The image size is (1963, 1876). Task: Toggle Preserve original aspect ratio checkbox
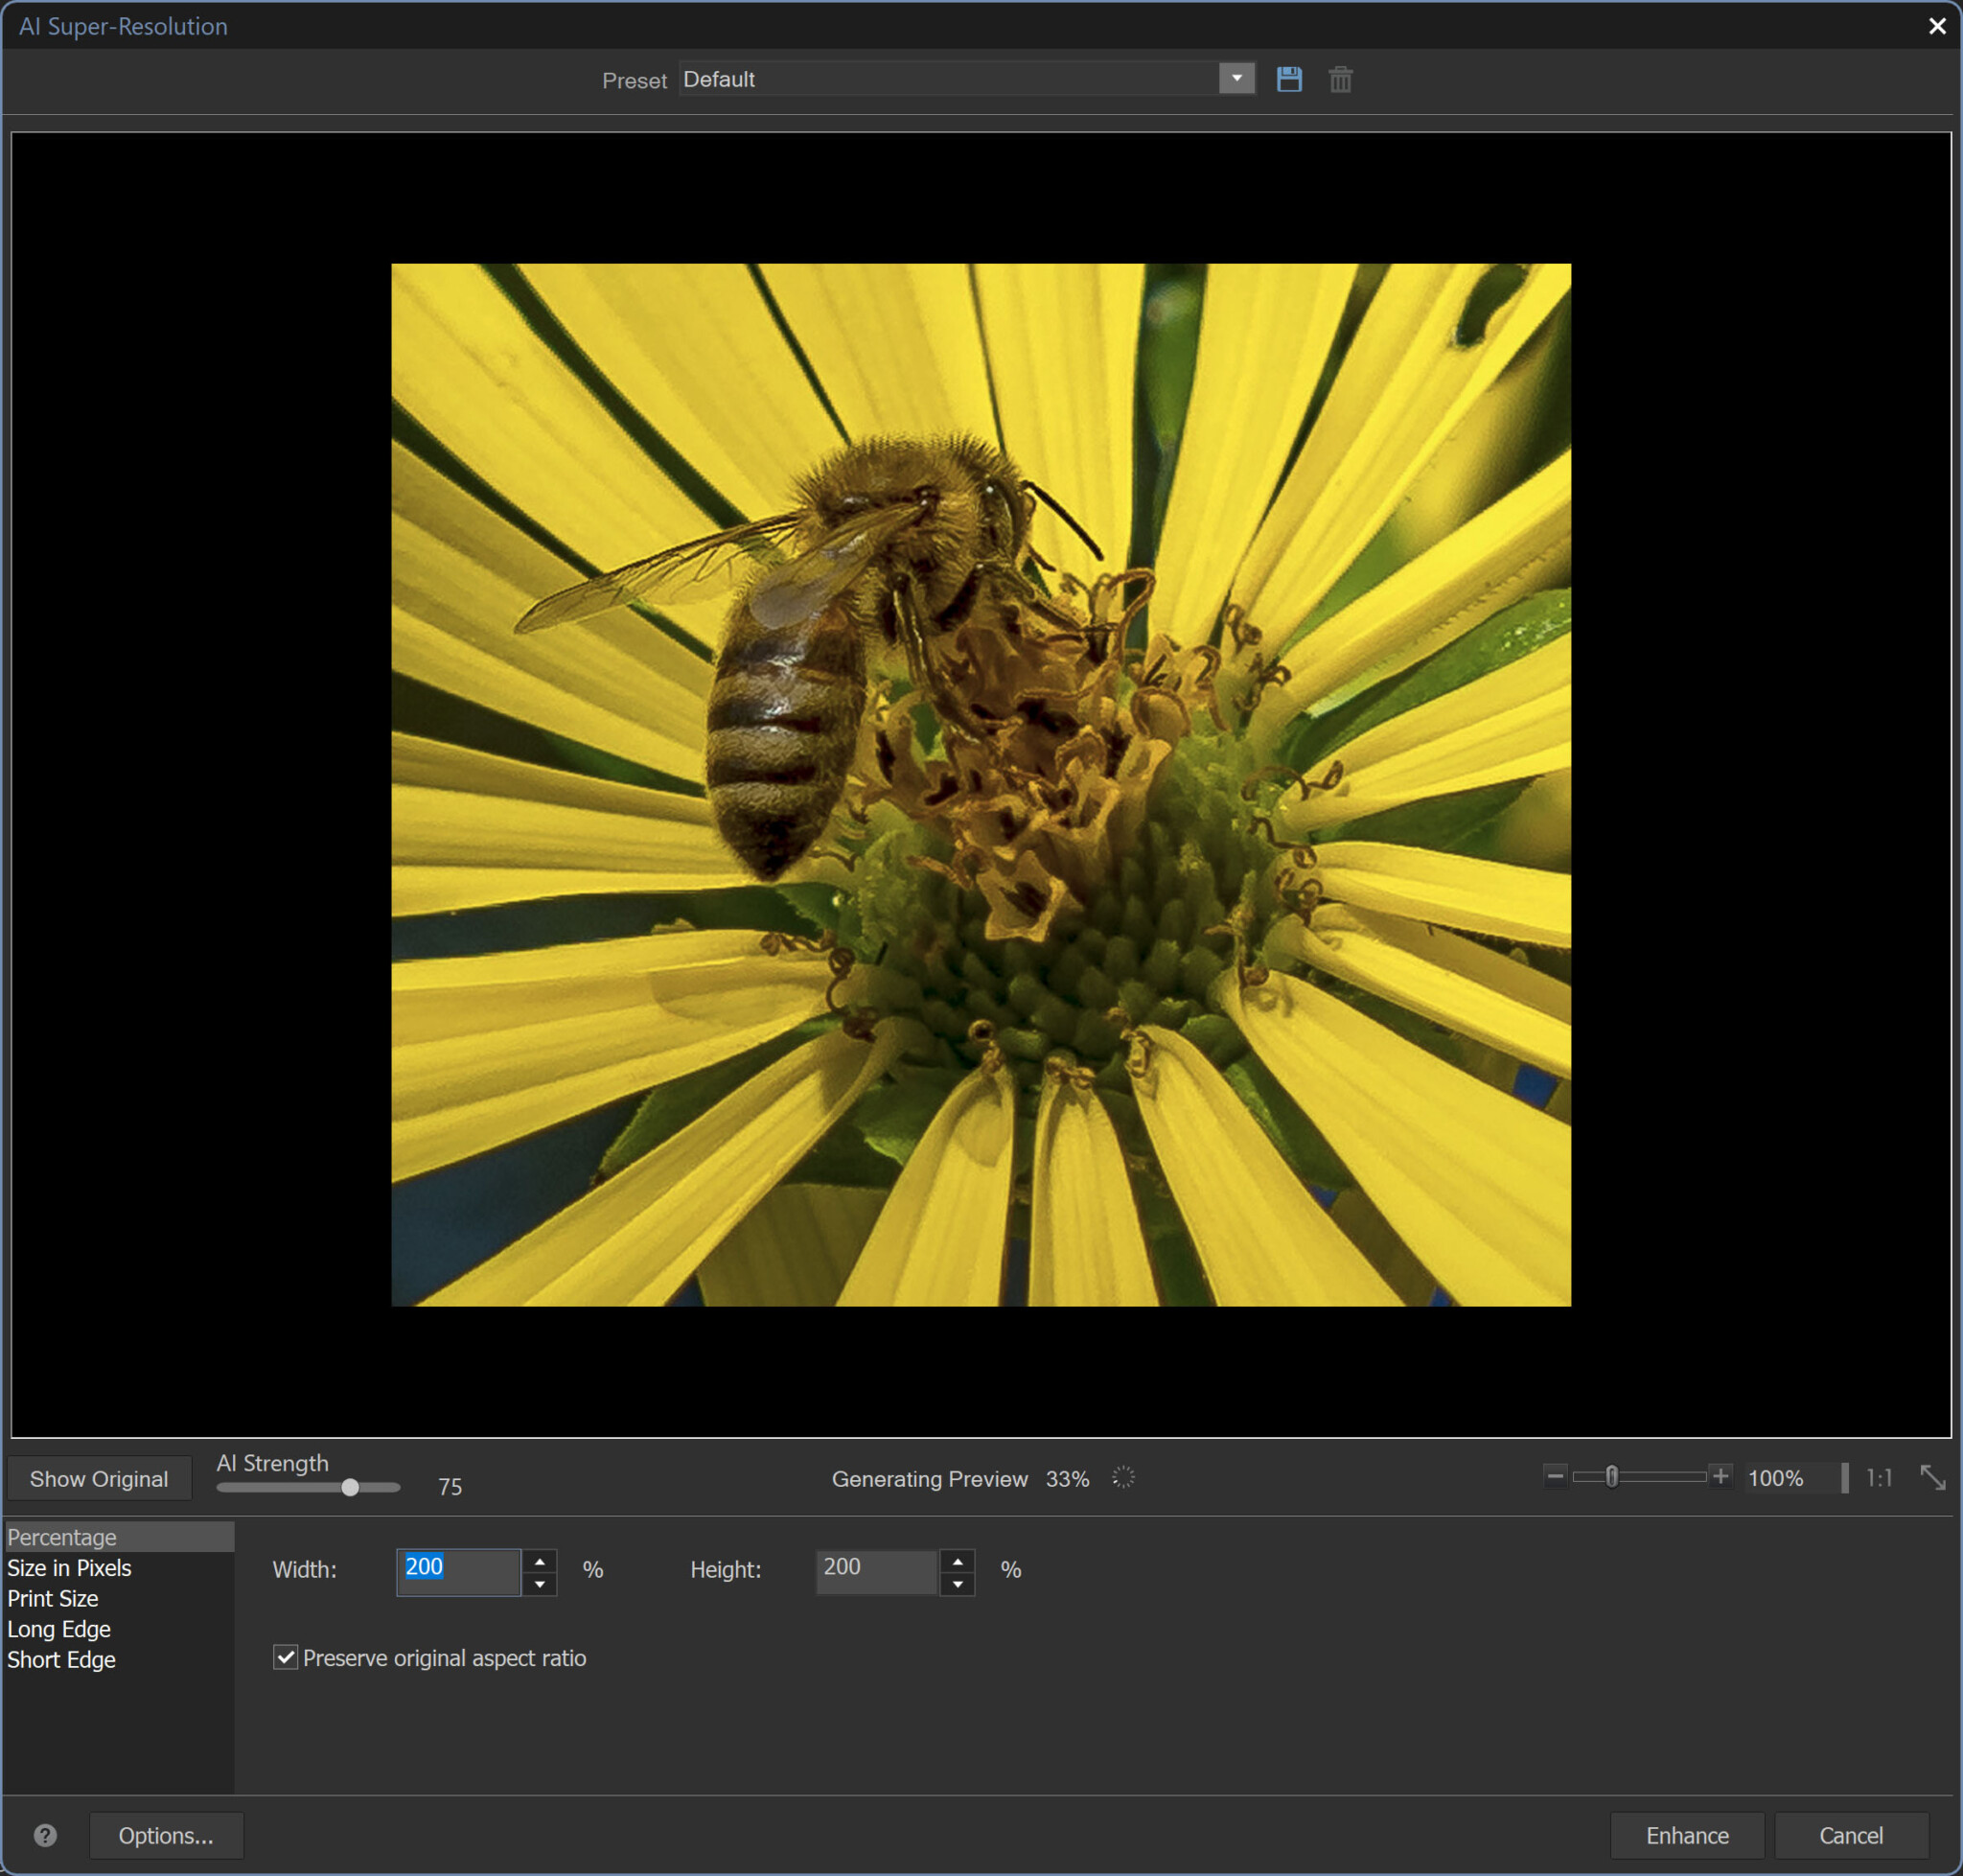(286, 1658)
